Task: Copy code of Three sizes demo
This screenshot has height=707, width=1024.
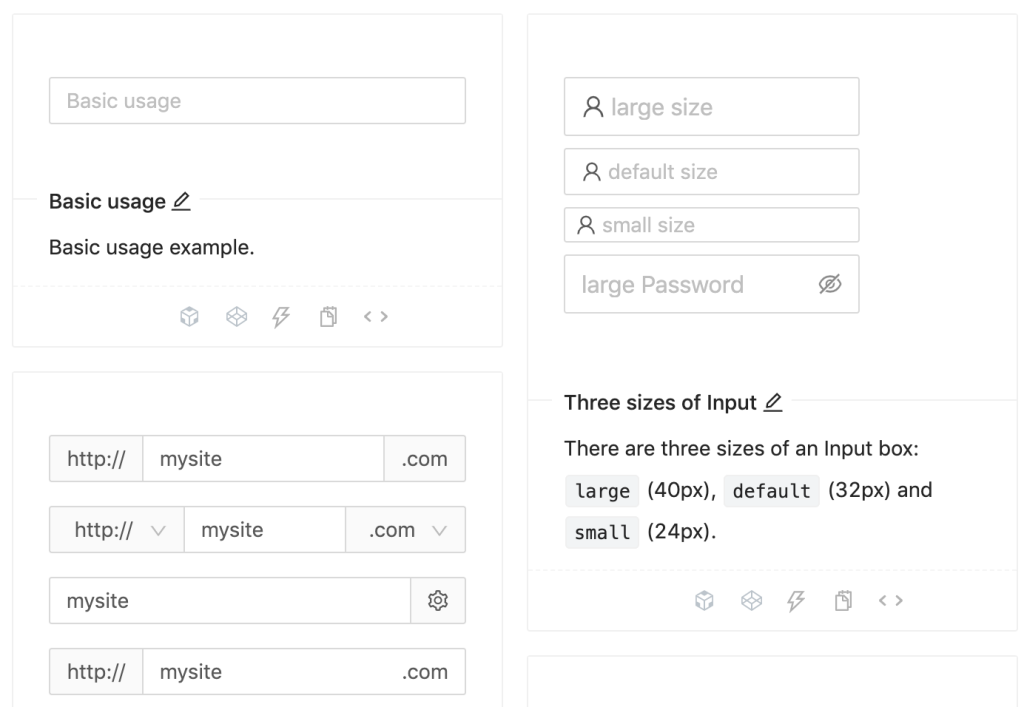Action: pyautogui.click(x=844, y=600)
